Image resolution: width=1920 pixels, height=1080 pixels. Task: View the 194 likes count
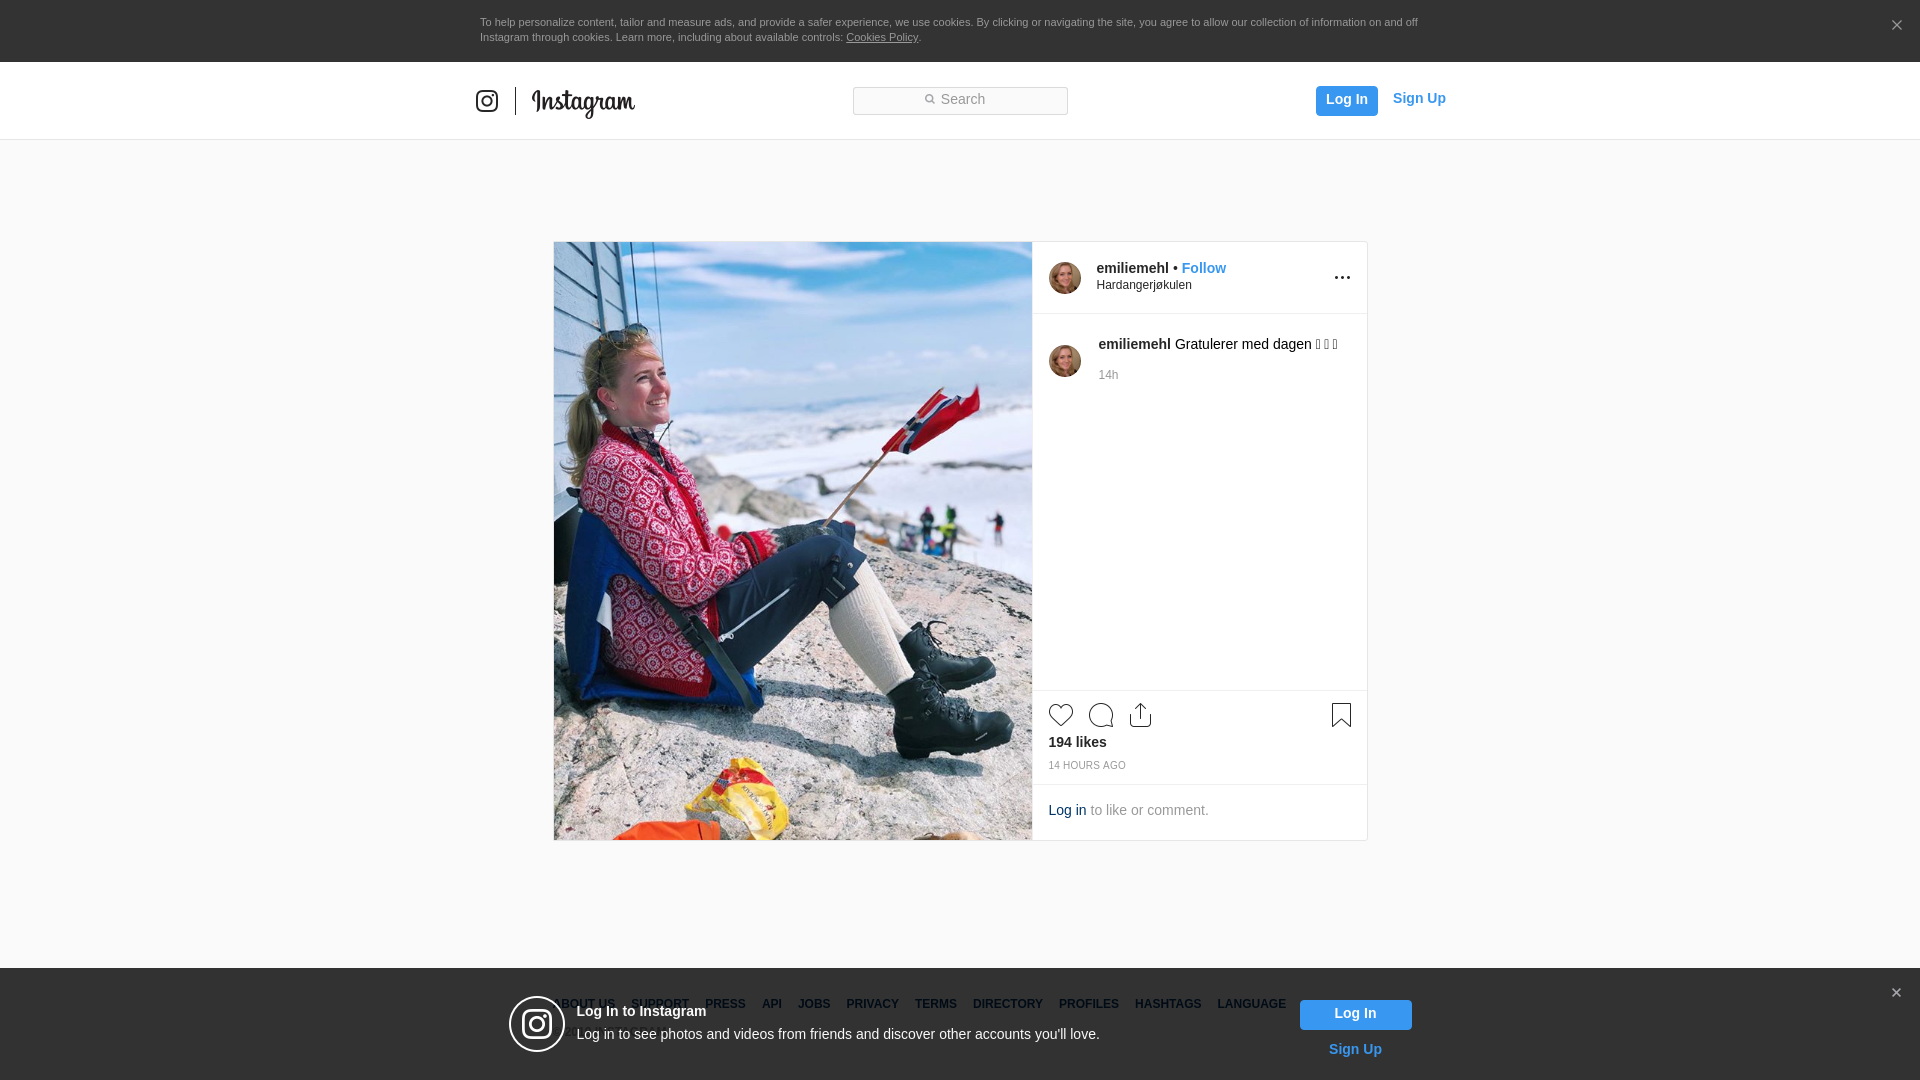coord(1077,742)
